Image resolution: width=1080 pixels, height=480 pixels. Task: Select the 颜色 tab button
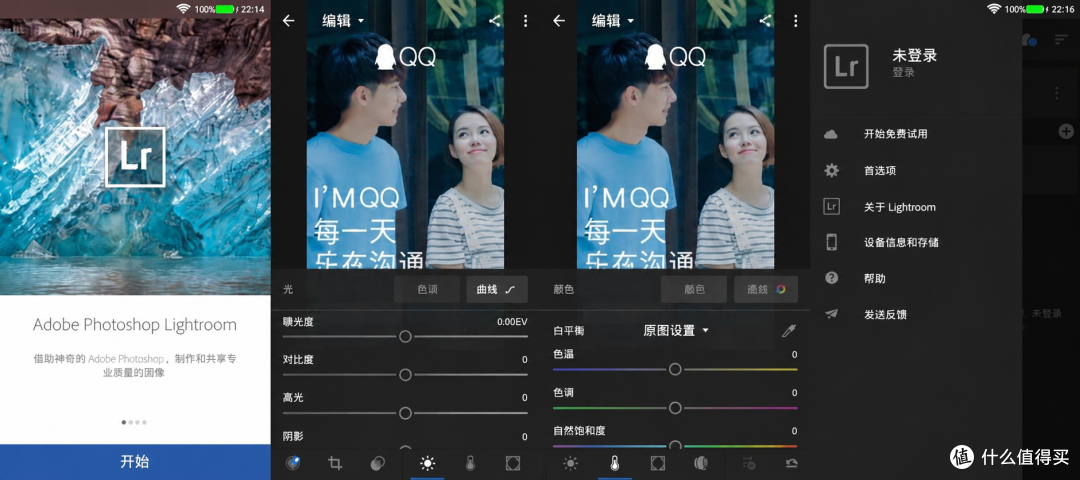[x=694, y=289]
